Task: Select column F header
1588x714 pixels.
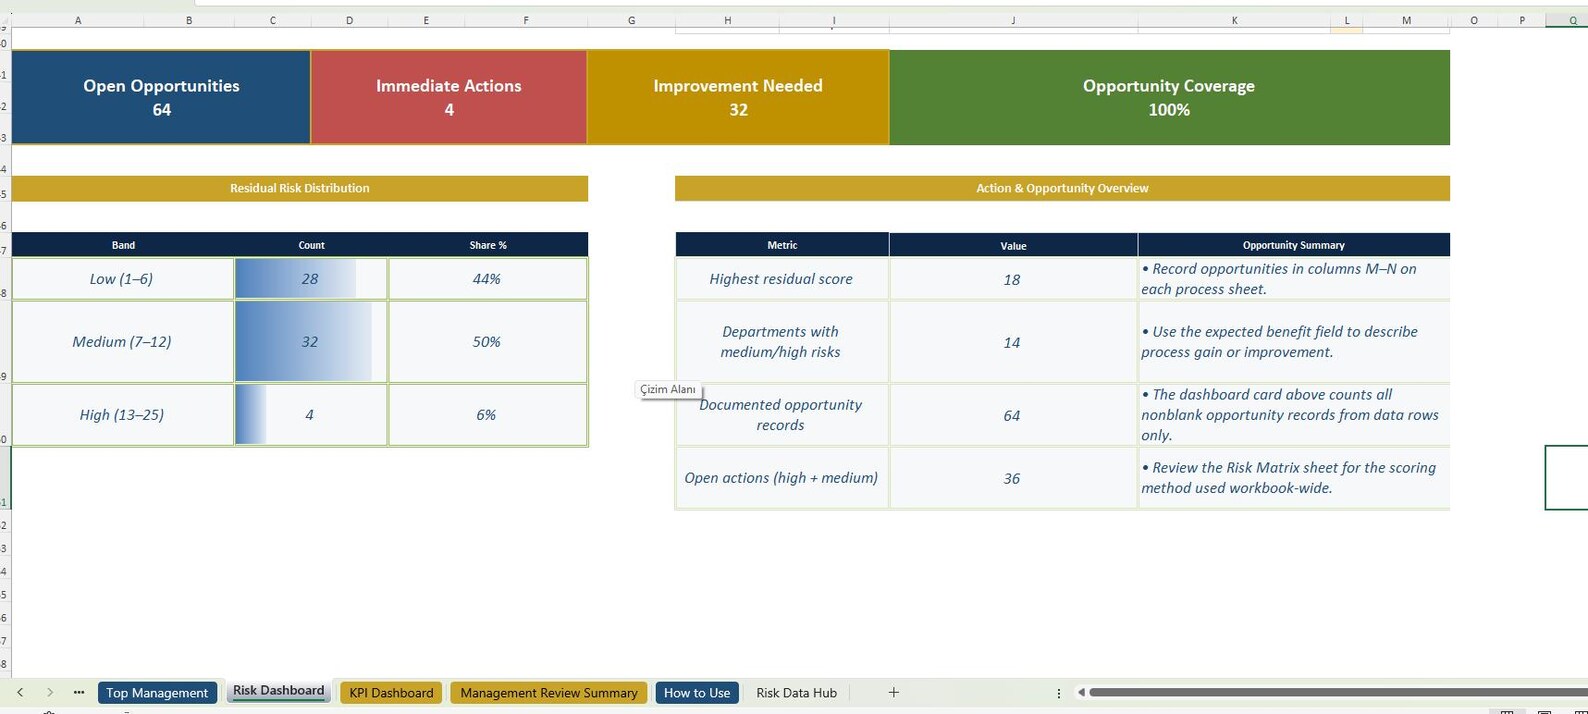Action: [x=526, y=20]
